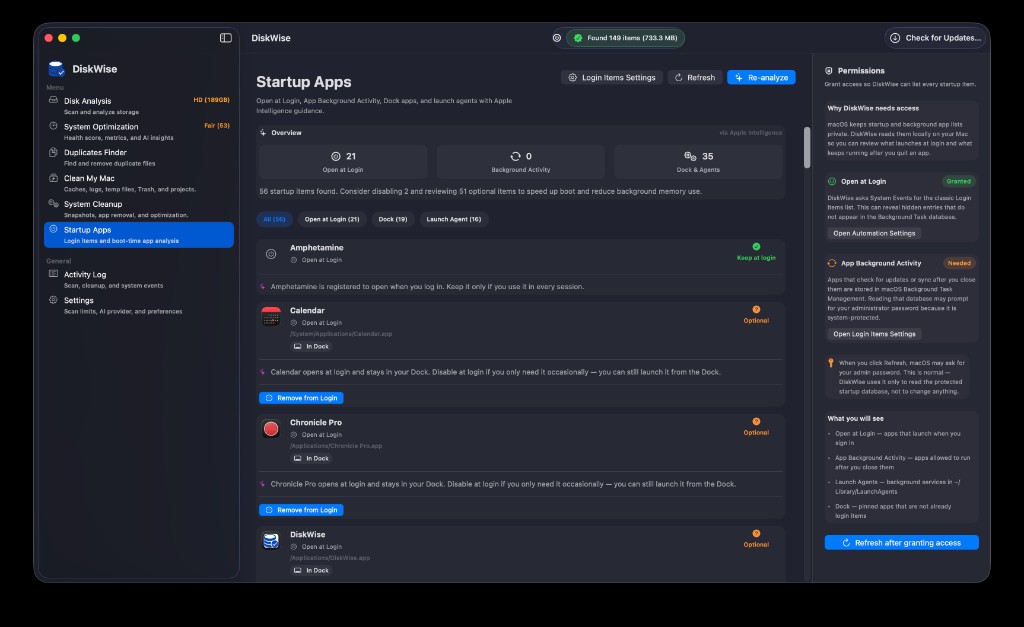
Task: Click the Re-analyze button
Action: coord(761,77)
